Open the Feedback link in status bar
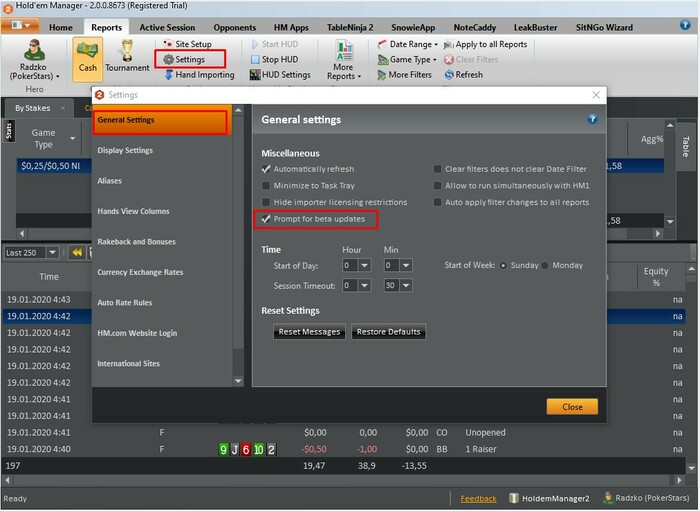 click(x=478, y=499)
